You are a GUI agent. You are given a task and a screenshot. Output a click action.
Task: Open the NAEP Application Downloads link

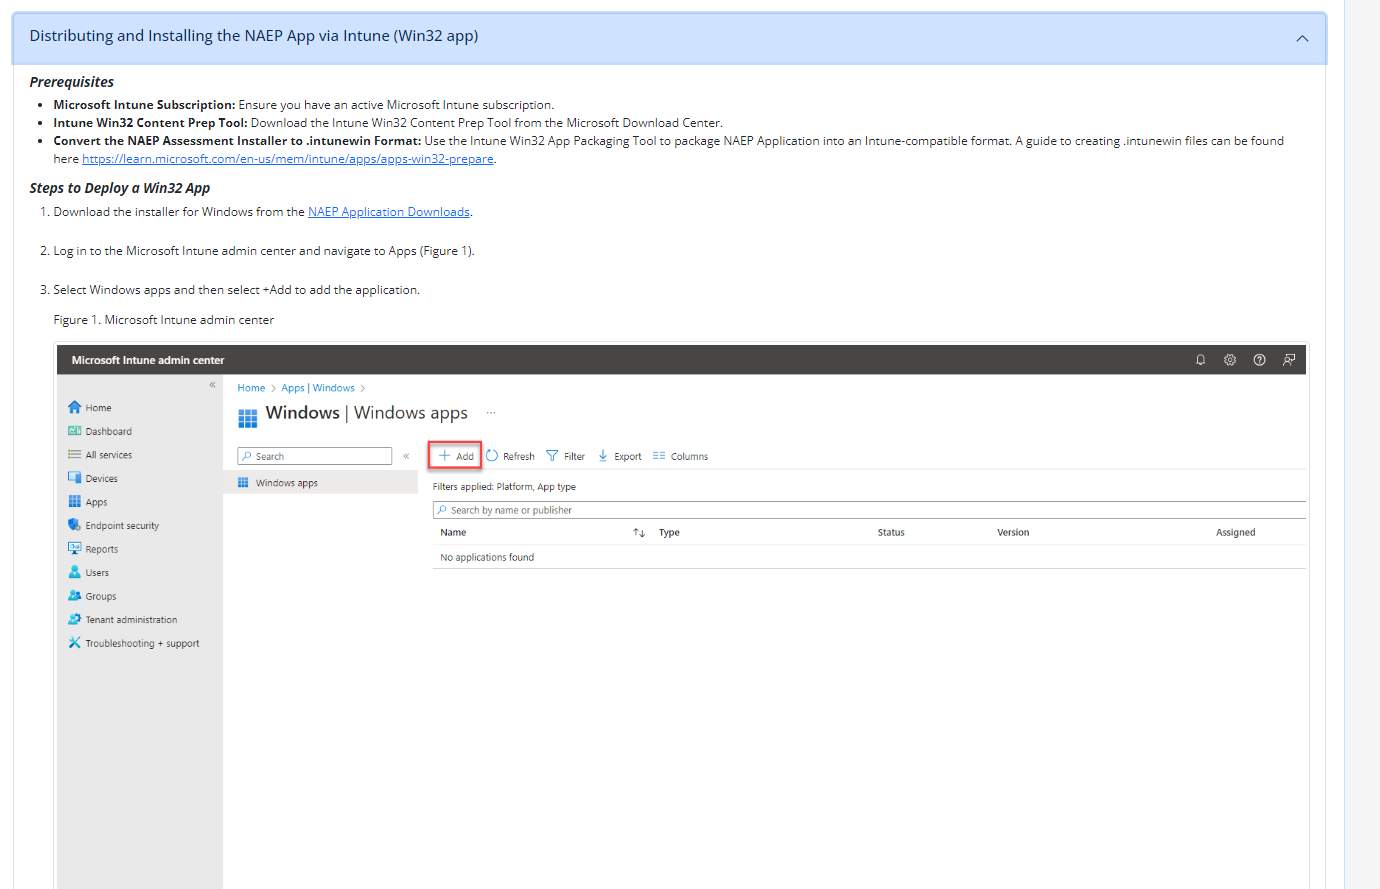389,212
